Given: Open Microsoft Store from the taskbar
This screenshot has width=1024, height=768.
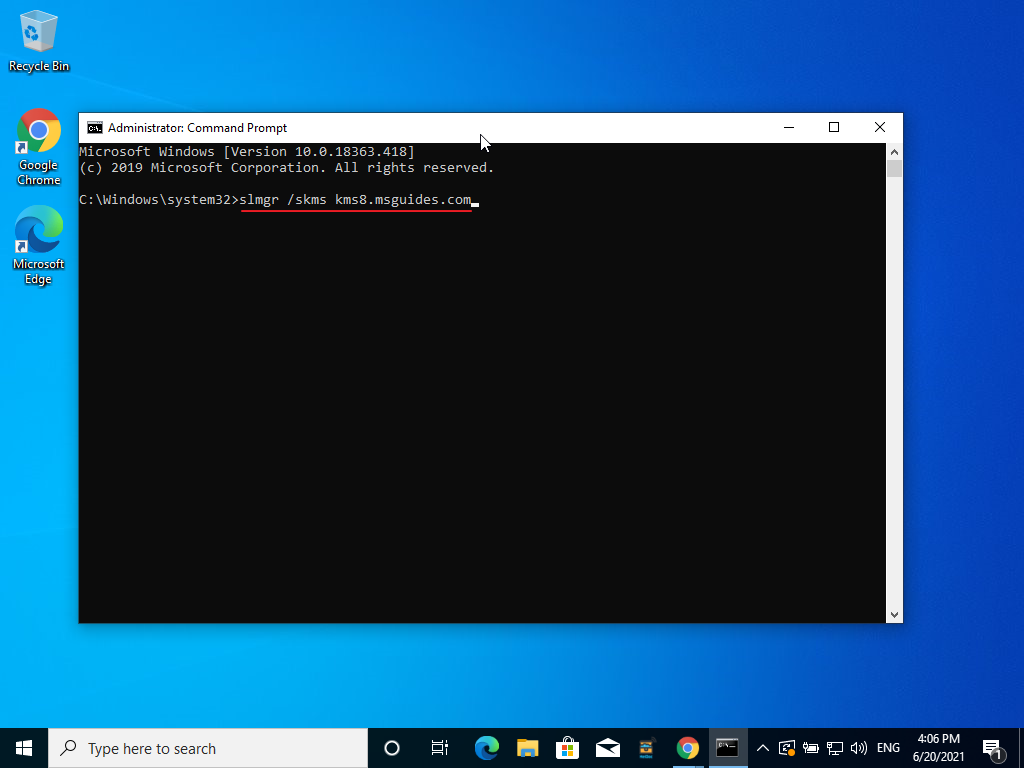Looking at the screenshot, I should 568,748.
